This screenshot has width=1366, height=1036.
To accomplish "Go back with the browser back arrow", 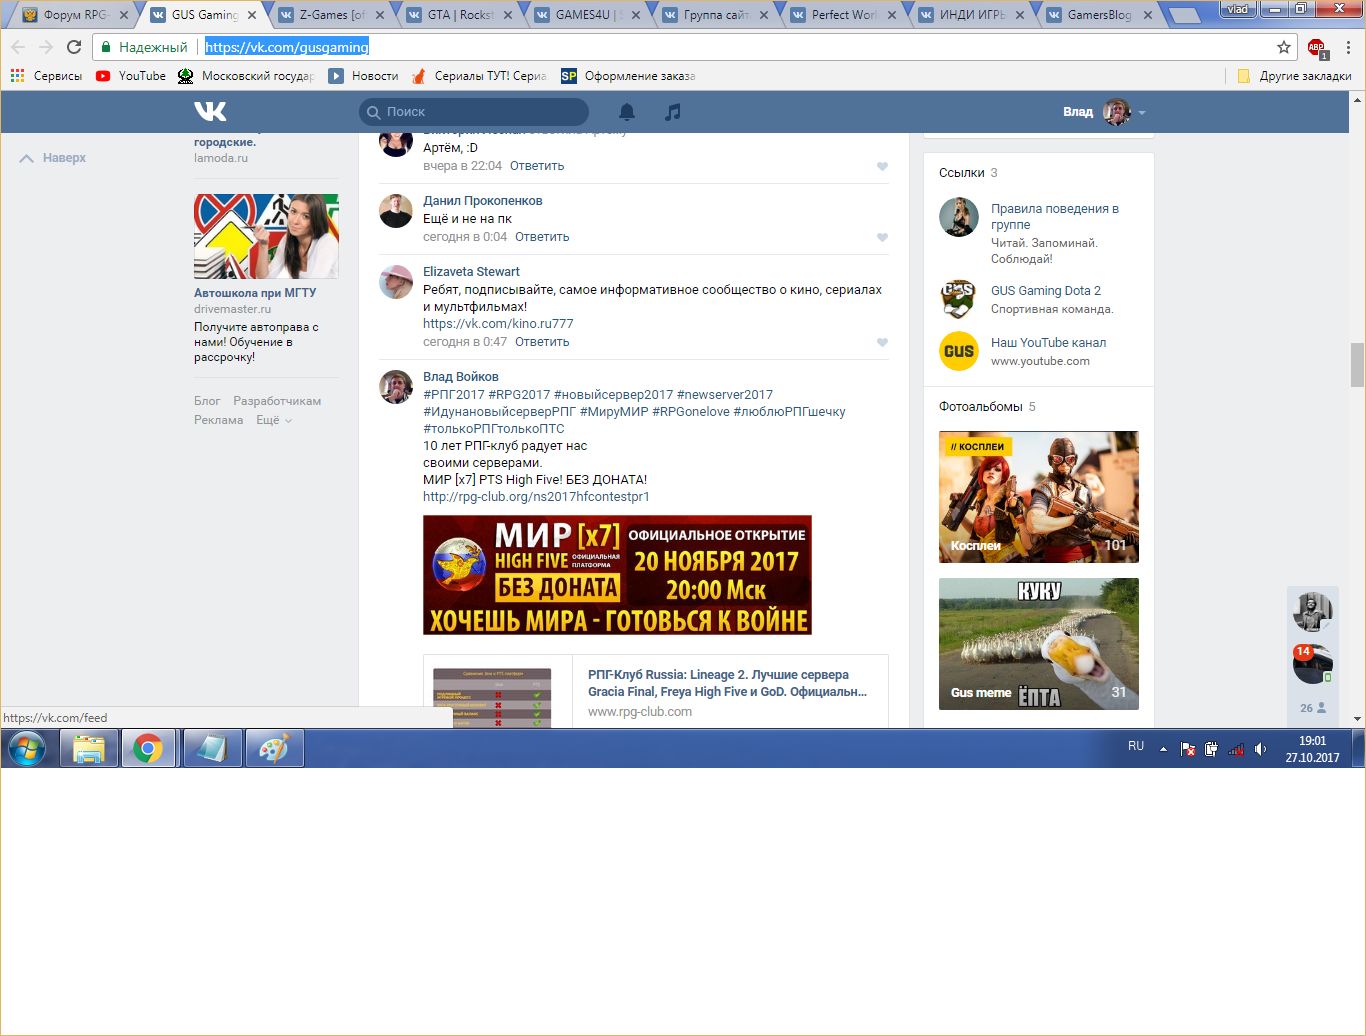I will [x=18, y=47].
